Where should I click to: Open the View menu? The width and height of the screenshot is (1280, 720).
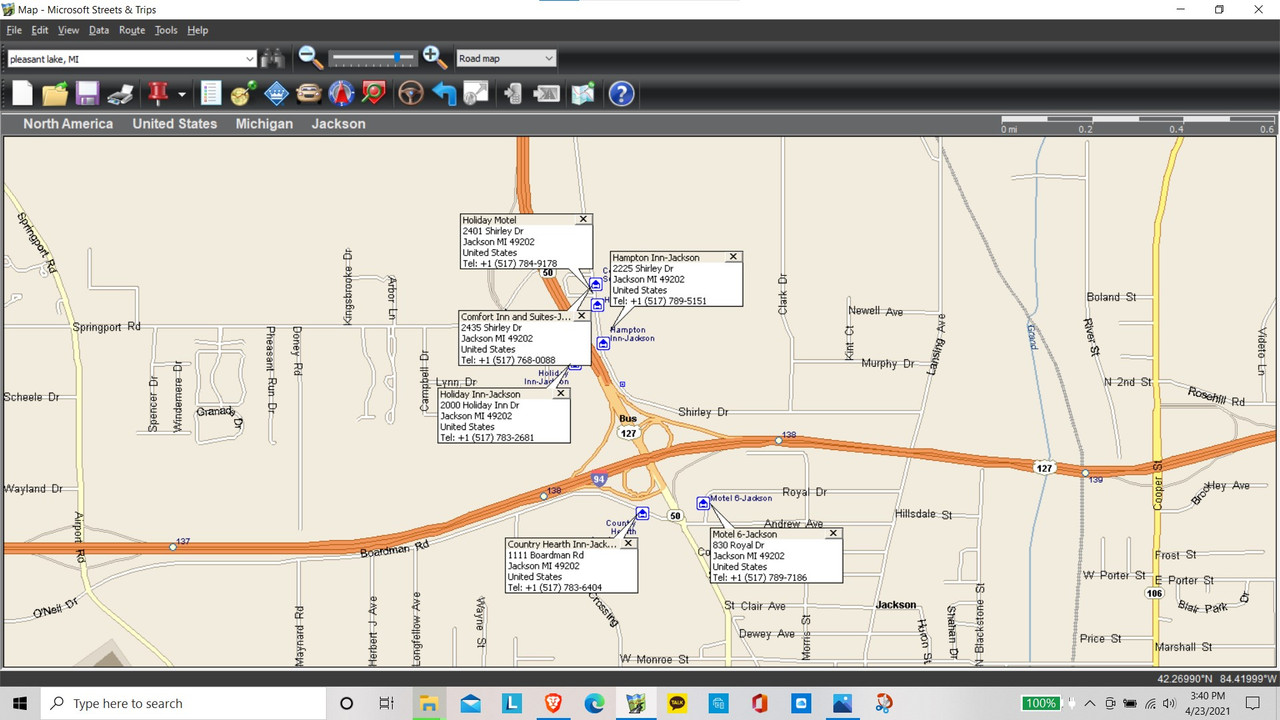(x=68, y=30)
